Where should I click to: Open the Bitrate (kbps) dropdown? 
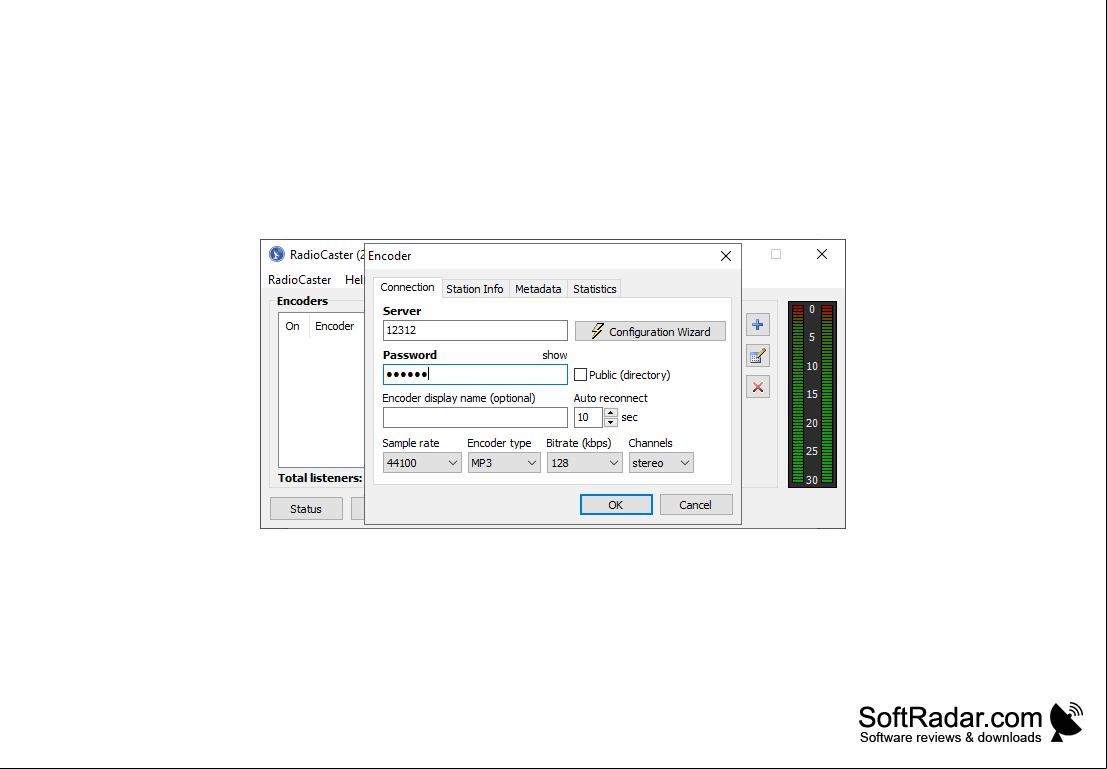[585, 463]
